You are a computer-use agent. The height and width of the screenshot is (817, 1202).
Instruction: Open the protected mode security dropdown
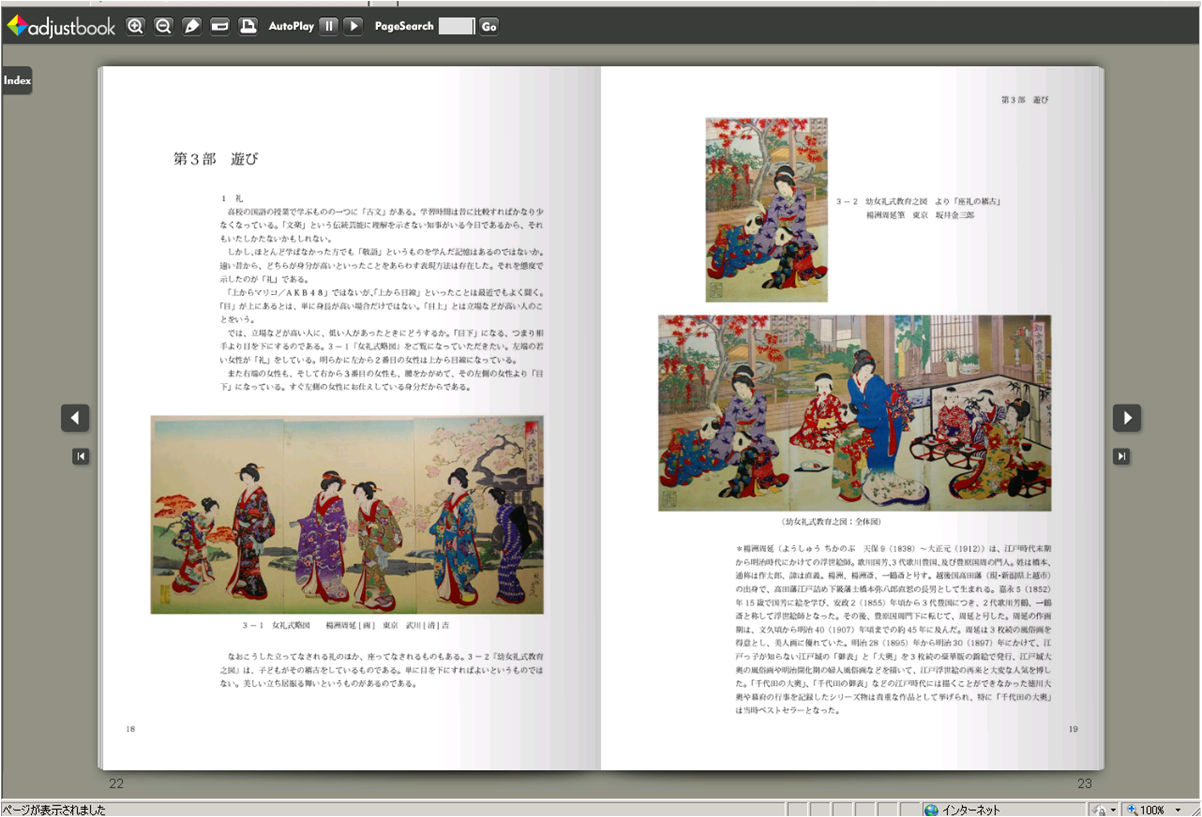point(1104,809)
